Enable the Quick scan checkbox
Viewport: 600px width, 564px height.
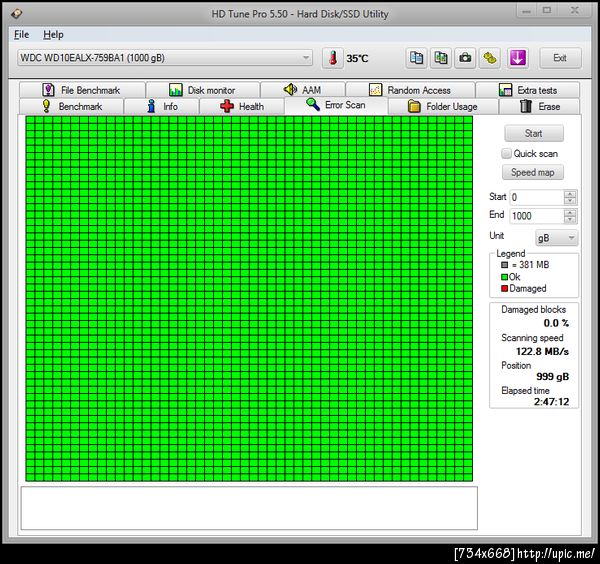tap(506, 153)
